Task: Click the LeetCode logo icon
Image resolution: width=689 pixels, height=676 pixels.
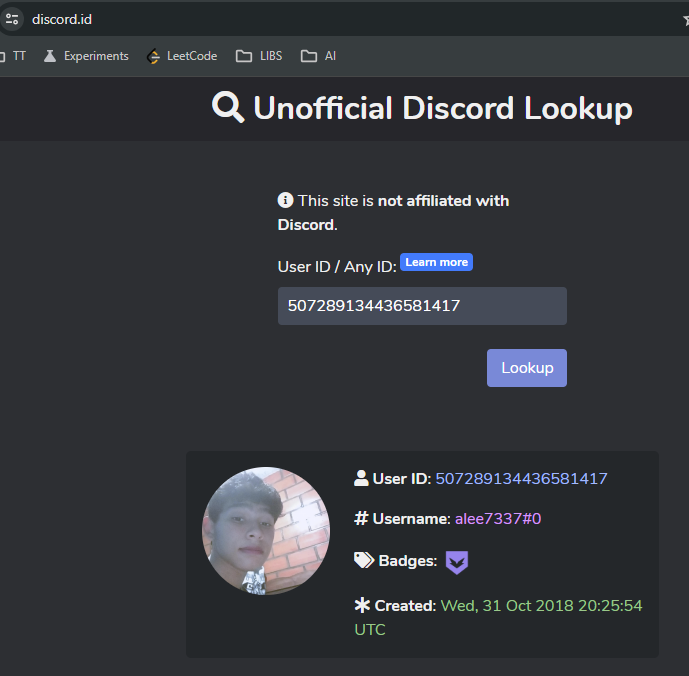Action: (x=153, y=56)
